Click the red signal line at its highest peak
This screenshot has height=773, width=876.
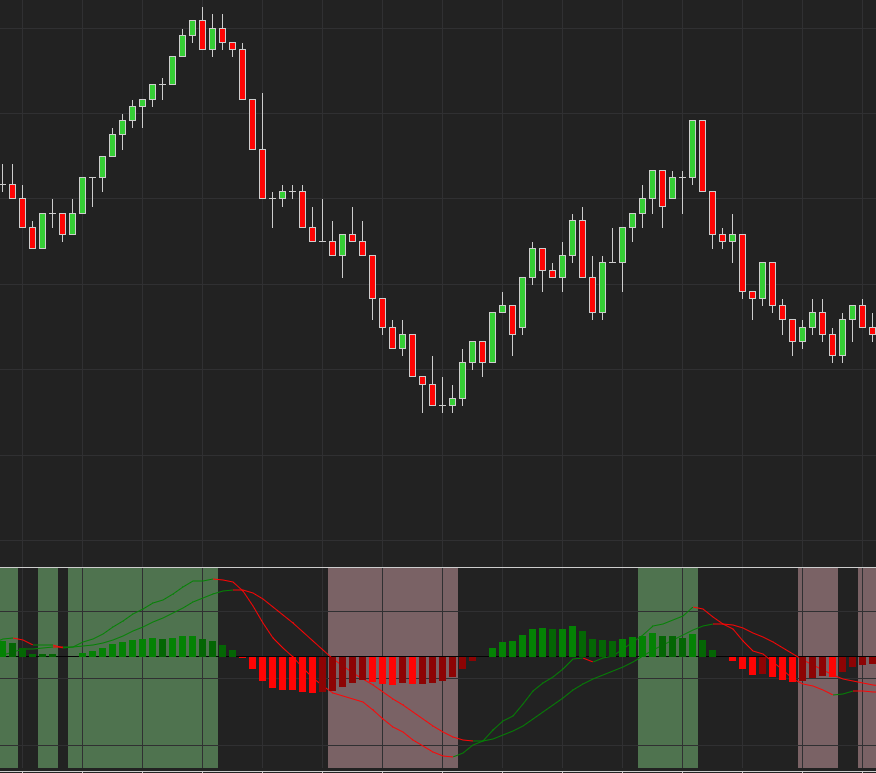(x=222, y=581)
